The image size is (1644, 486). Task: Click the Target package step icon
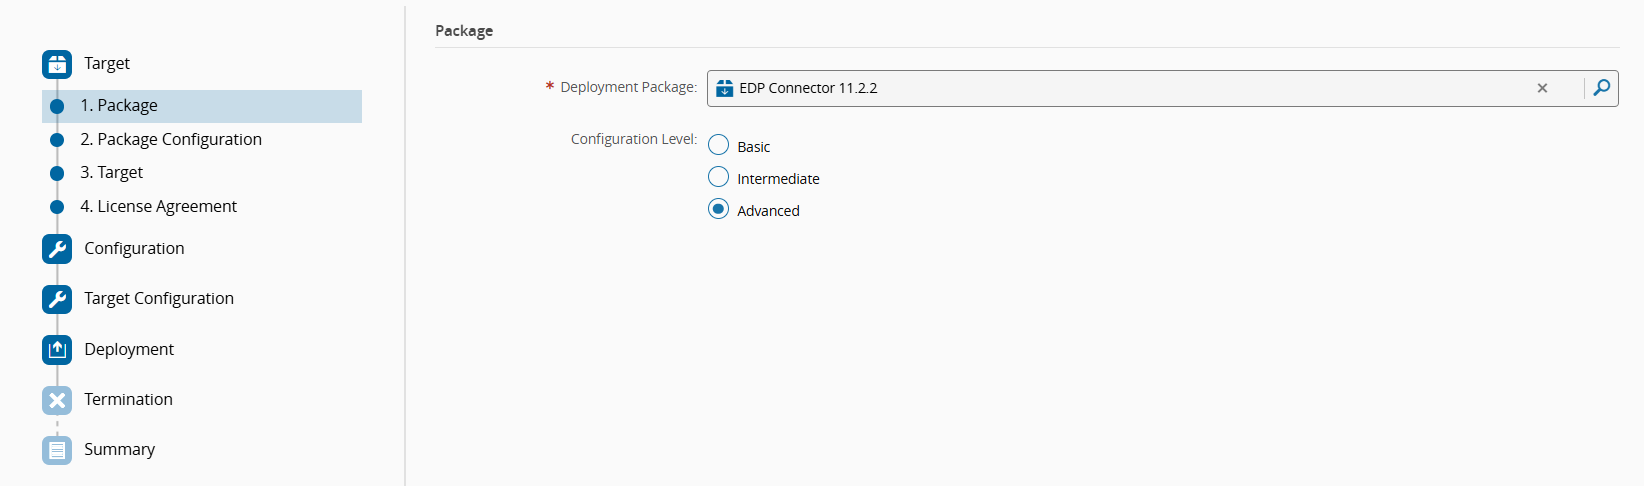[x=57, y=64]
